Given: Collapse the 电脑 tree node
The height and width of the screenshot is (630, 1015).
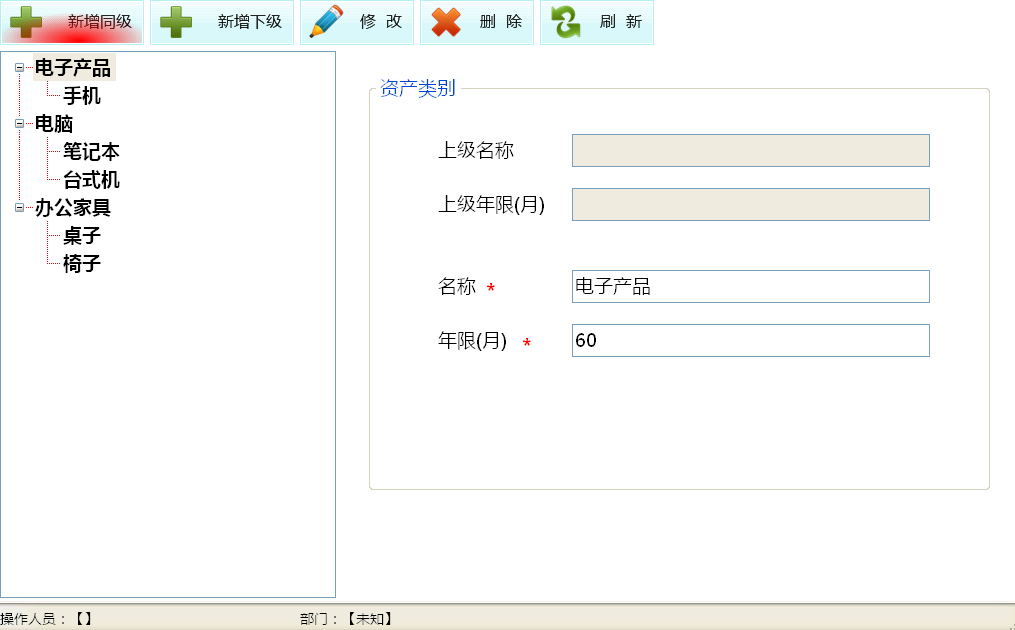Looking at the screenshot, I should 19,124.
